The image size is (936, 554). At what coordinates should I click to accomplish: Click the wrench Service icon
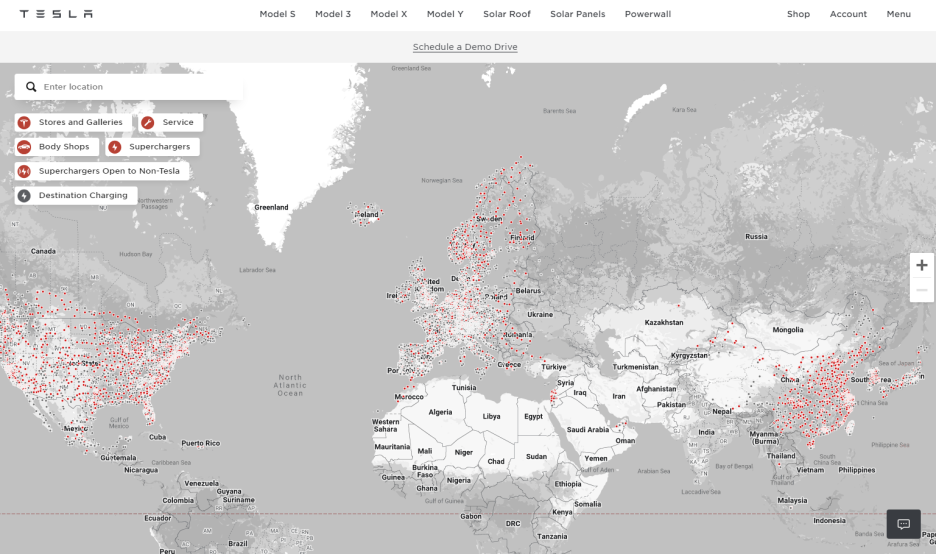pos(148,122)
